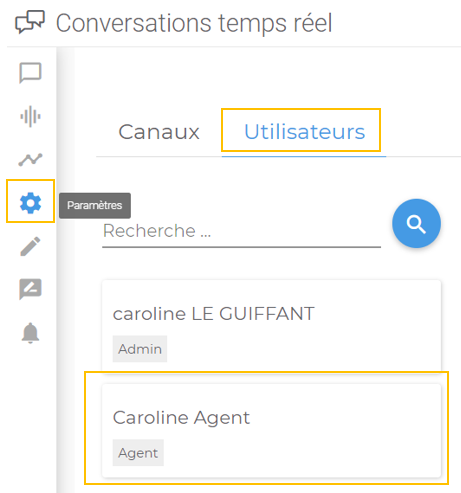
Task: Click the Conversations temps réel title
Action: 194,23
